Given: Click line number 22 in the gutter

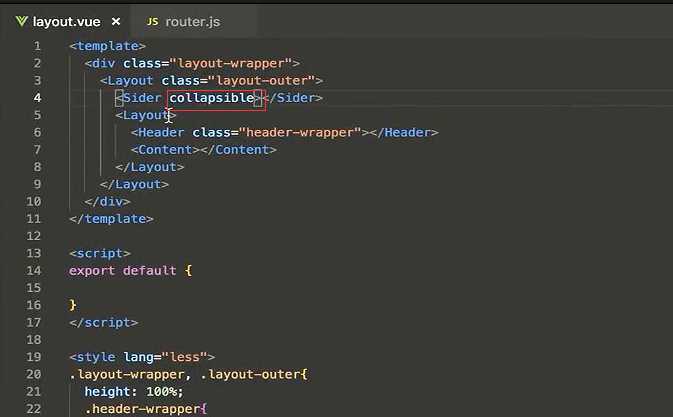Looking at the screenshot, I should point(33,409).
